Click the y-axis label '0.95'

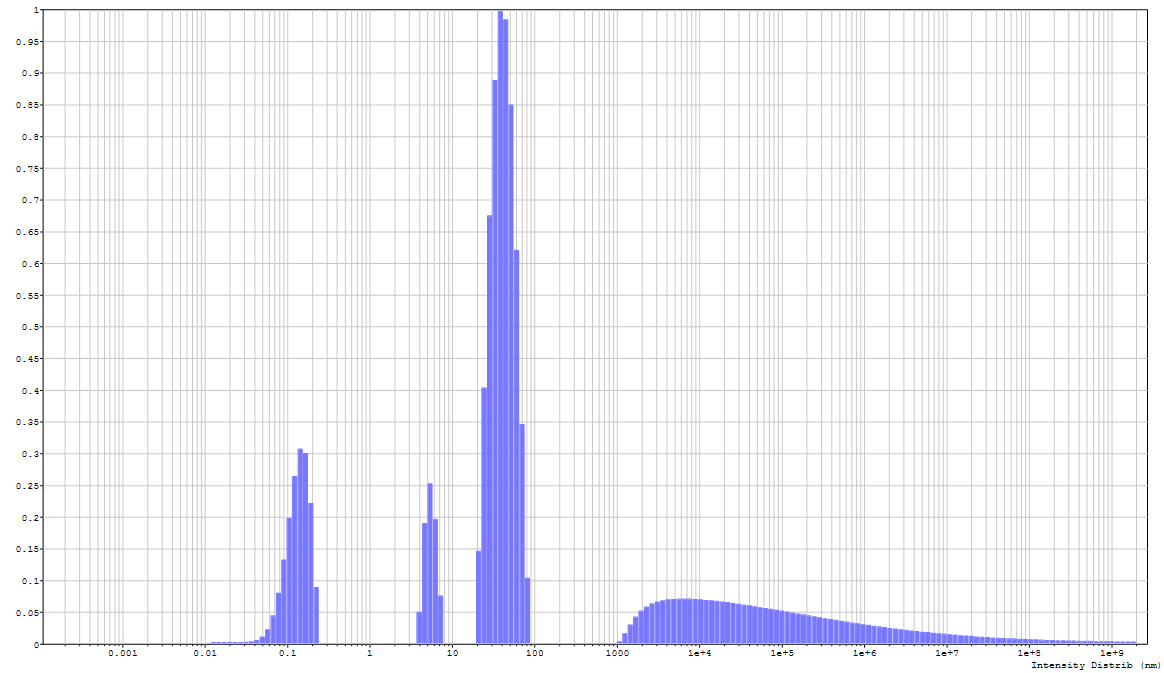click(27, 42)
